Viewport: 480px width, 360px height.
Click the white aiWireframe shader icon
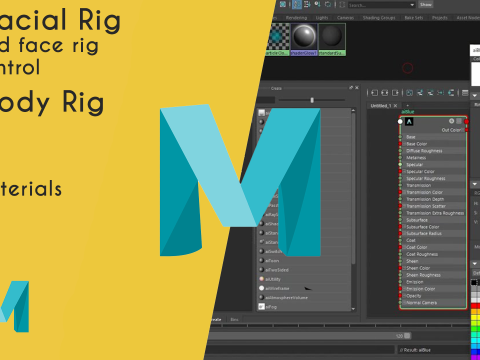point(262,288)
